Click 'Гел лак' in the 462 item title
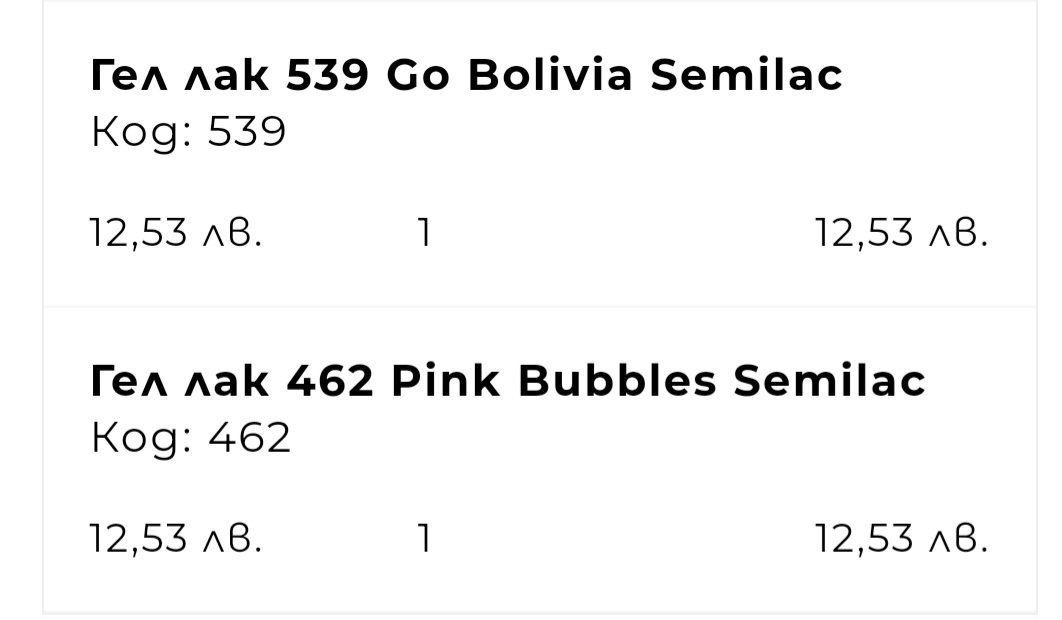The height and width of the screenshot is (620, 1062). (180, 381)
